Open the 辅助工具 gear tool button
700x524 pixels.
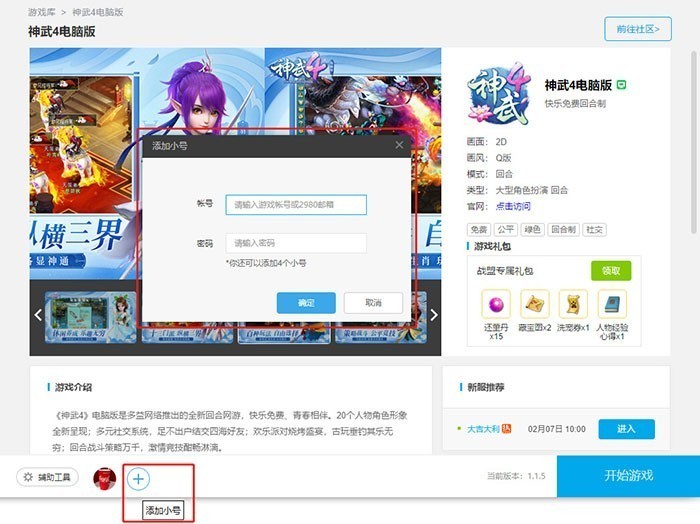pyautogui.click(x=47, y=477)
